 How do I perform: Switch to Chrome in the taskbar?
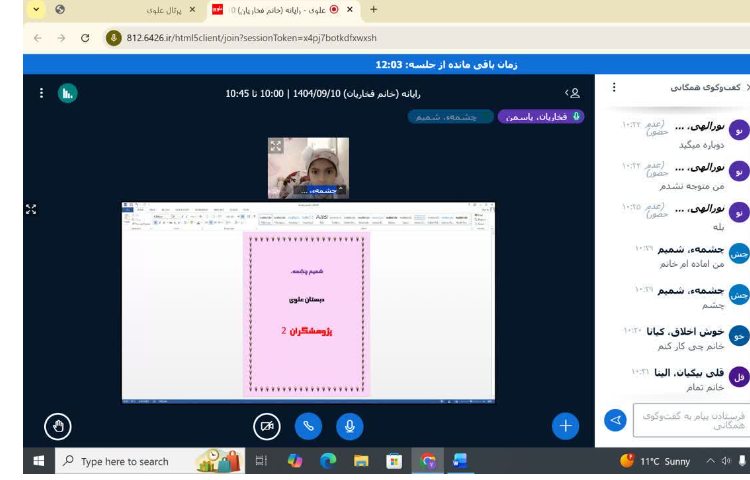pyautogui.click(x=428, y=461)
